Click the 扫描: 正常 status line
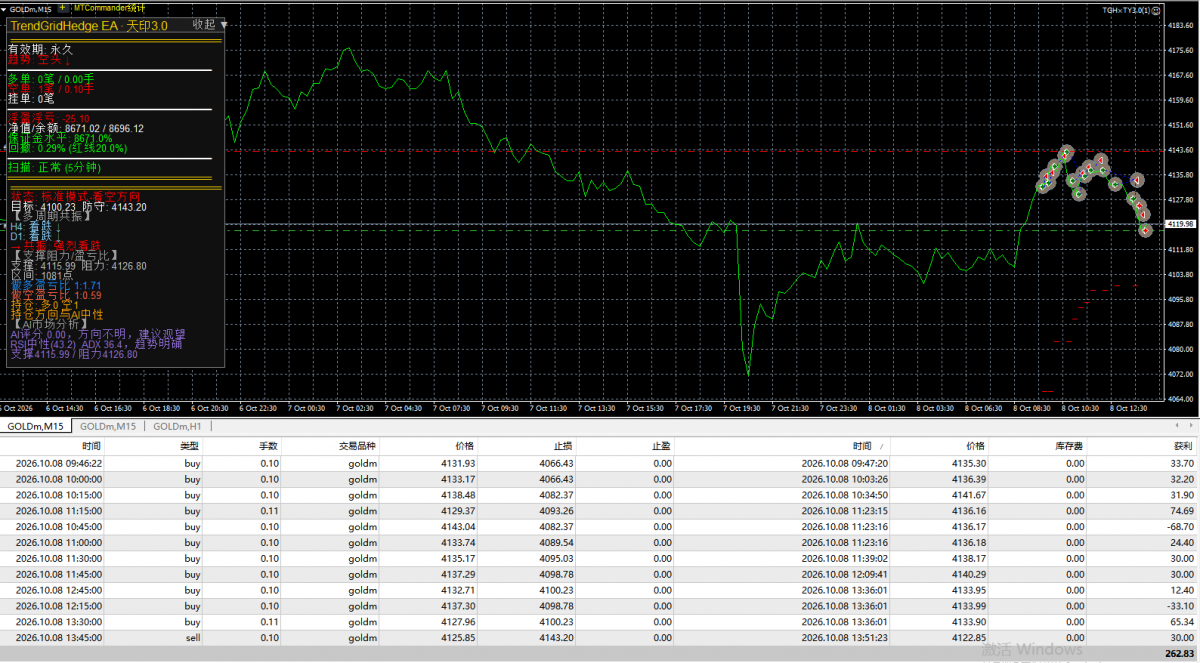This screenshot has width=1200, height=663. (x=55, y=167)
